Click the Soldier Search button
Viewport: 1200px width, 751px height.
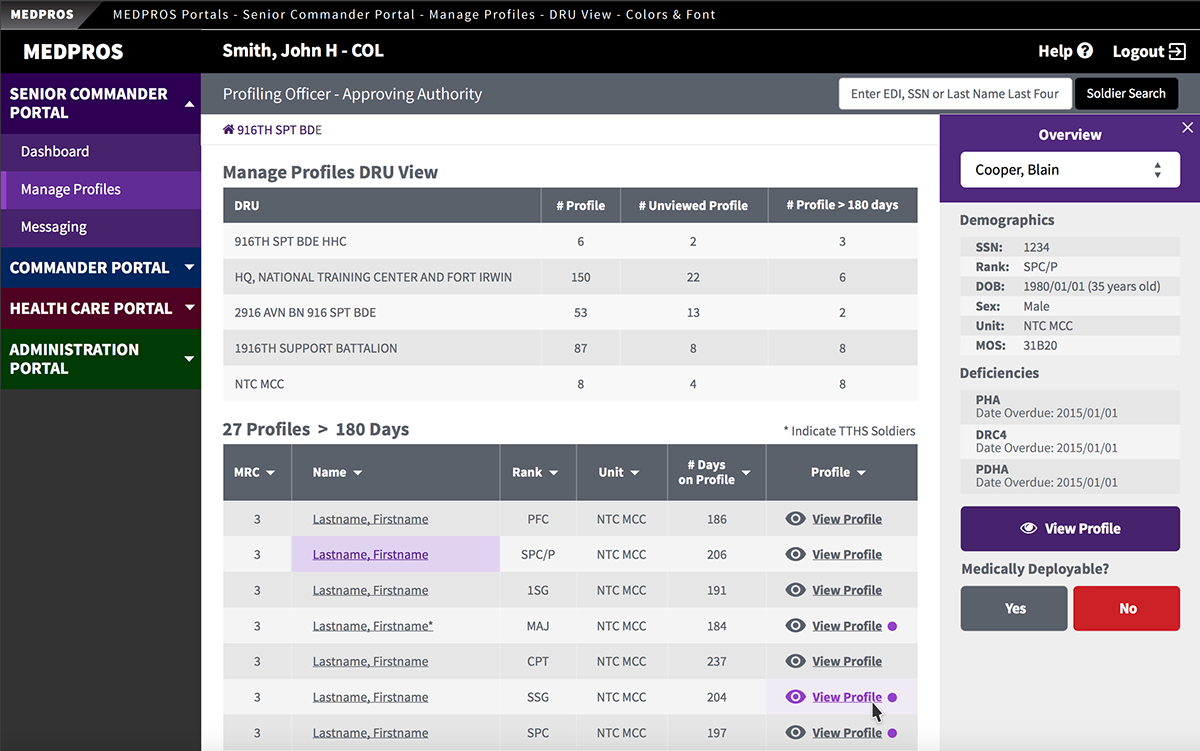(1126, 93)
